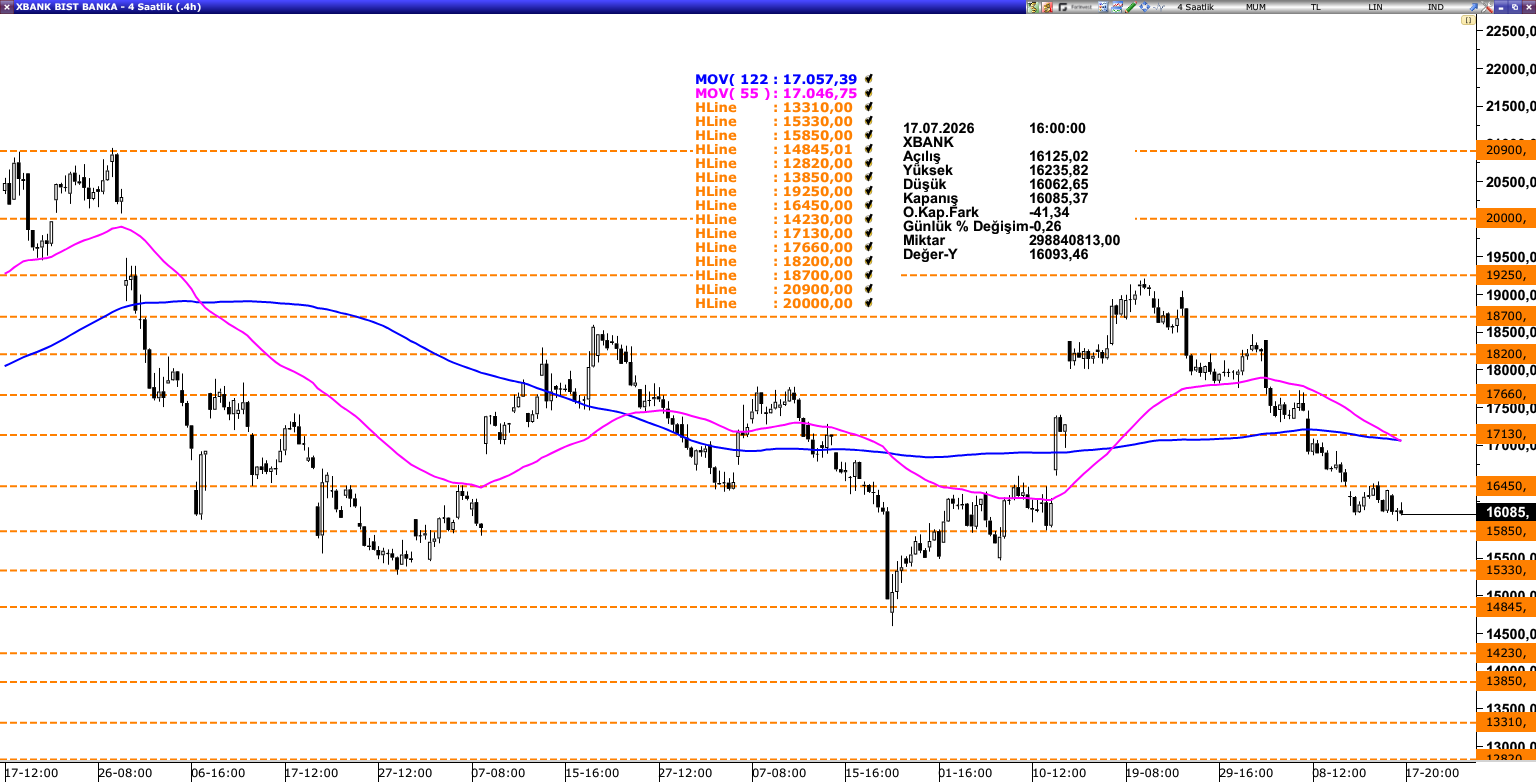Toggle the MOV 55 indicator checkmark
This screenshot has height=782, width=1536.
(869, 93)
